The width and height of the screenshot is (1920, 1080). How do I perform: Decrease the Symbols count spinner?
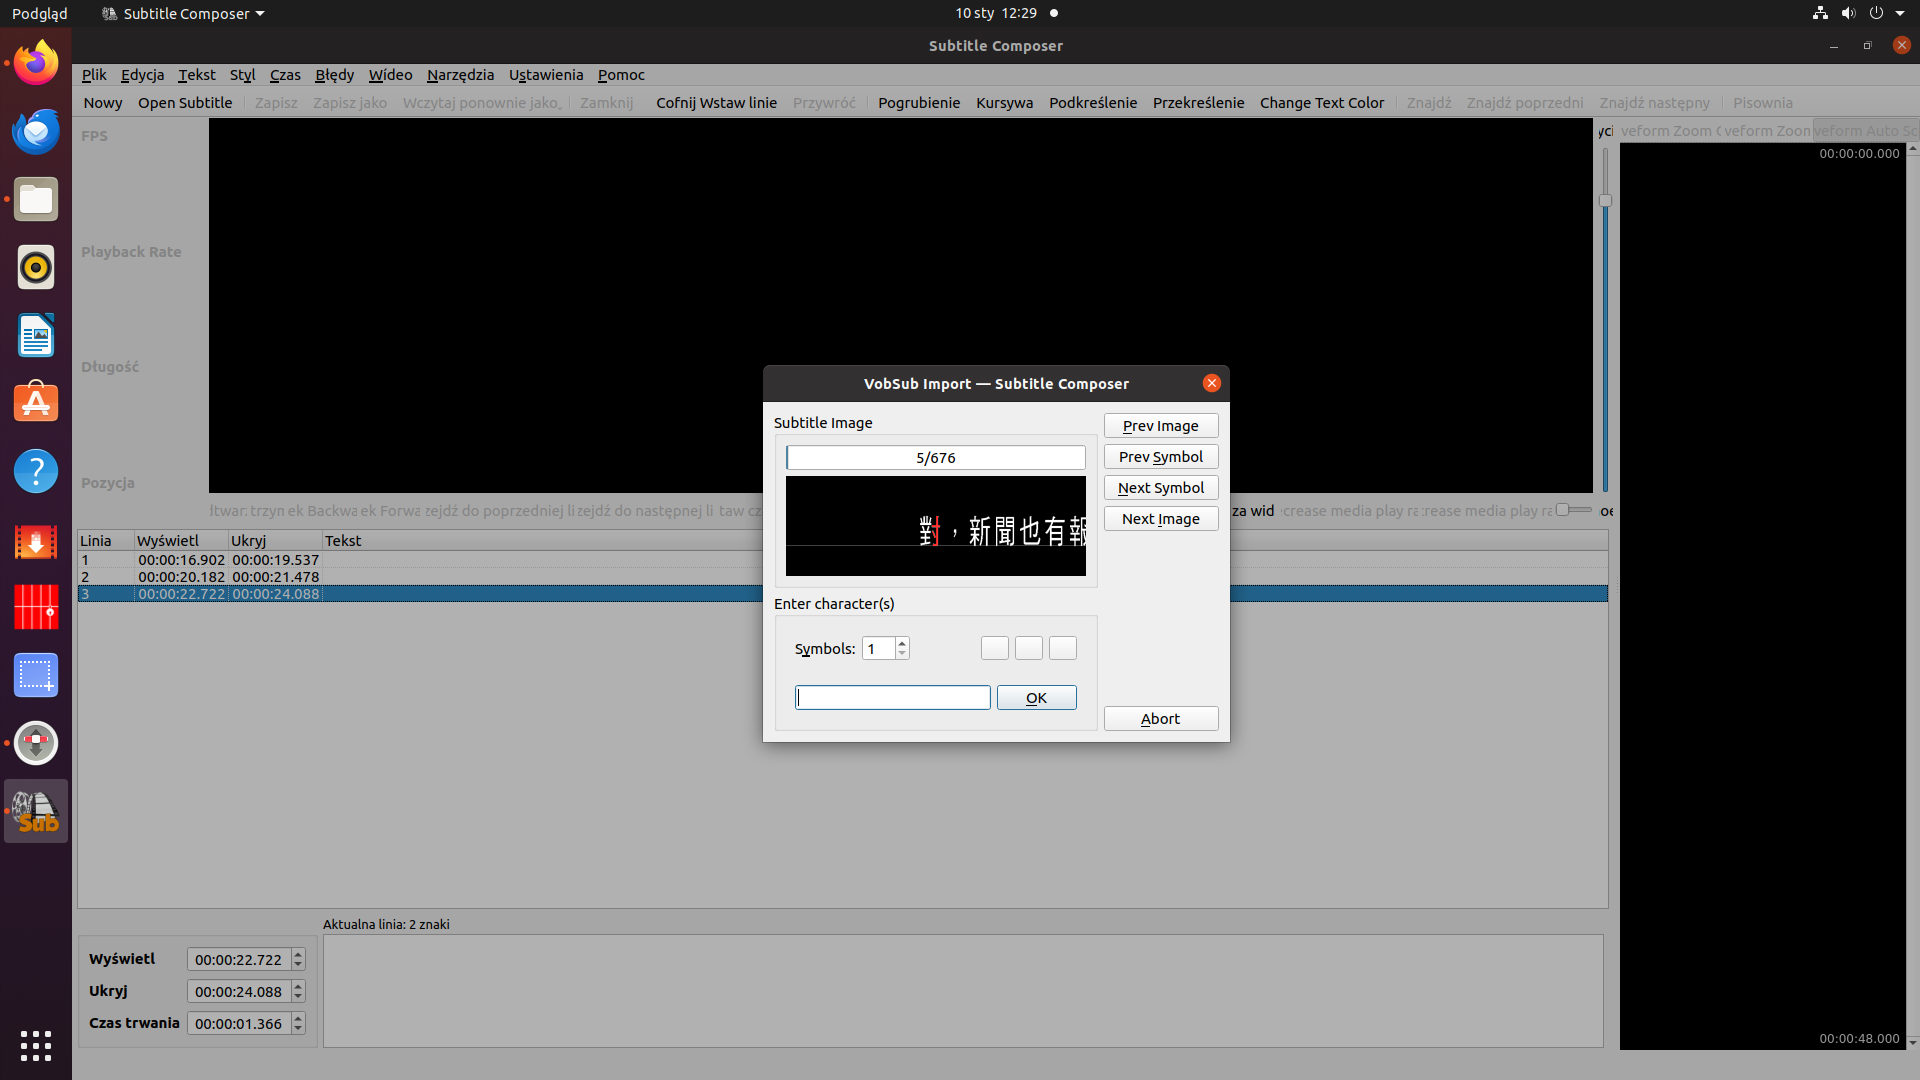click(902, 654)
